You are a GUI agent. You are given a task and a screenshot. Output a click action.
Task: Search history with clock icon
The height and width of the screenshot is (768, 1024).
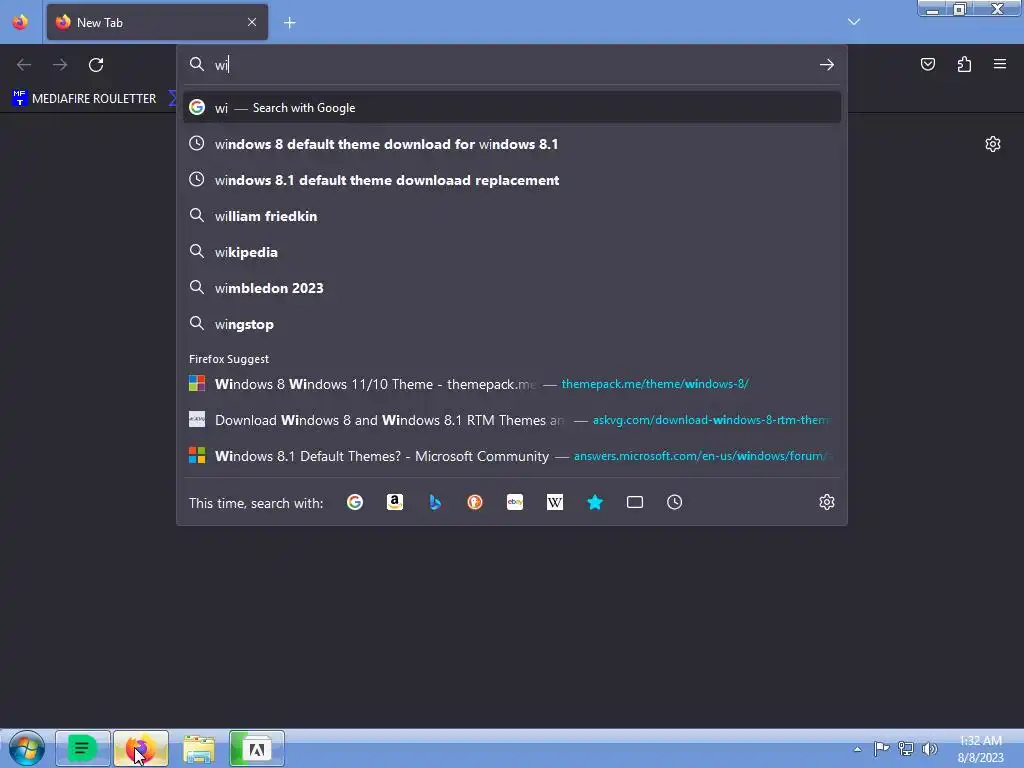(675, 502)
